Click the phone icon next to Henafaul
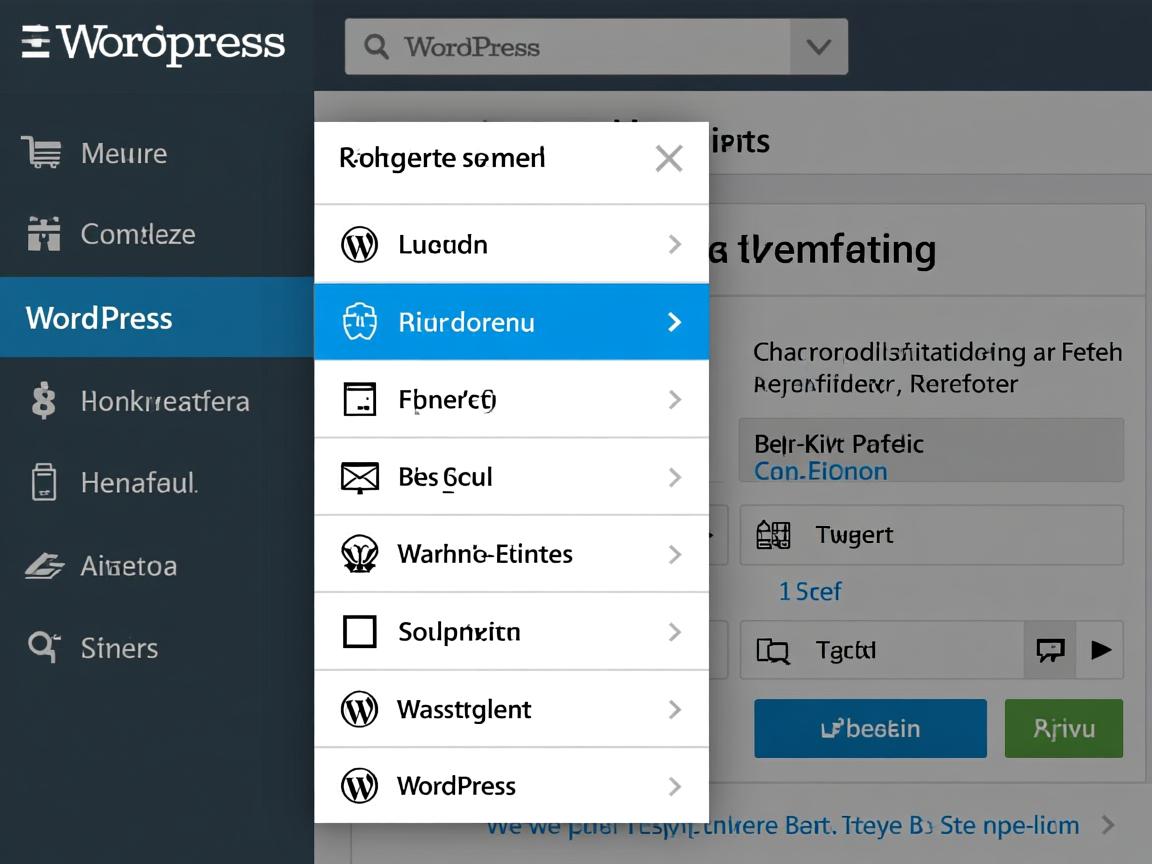 click(43, 483)
